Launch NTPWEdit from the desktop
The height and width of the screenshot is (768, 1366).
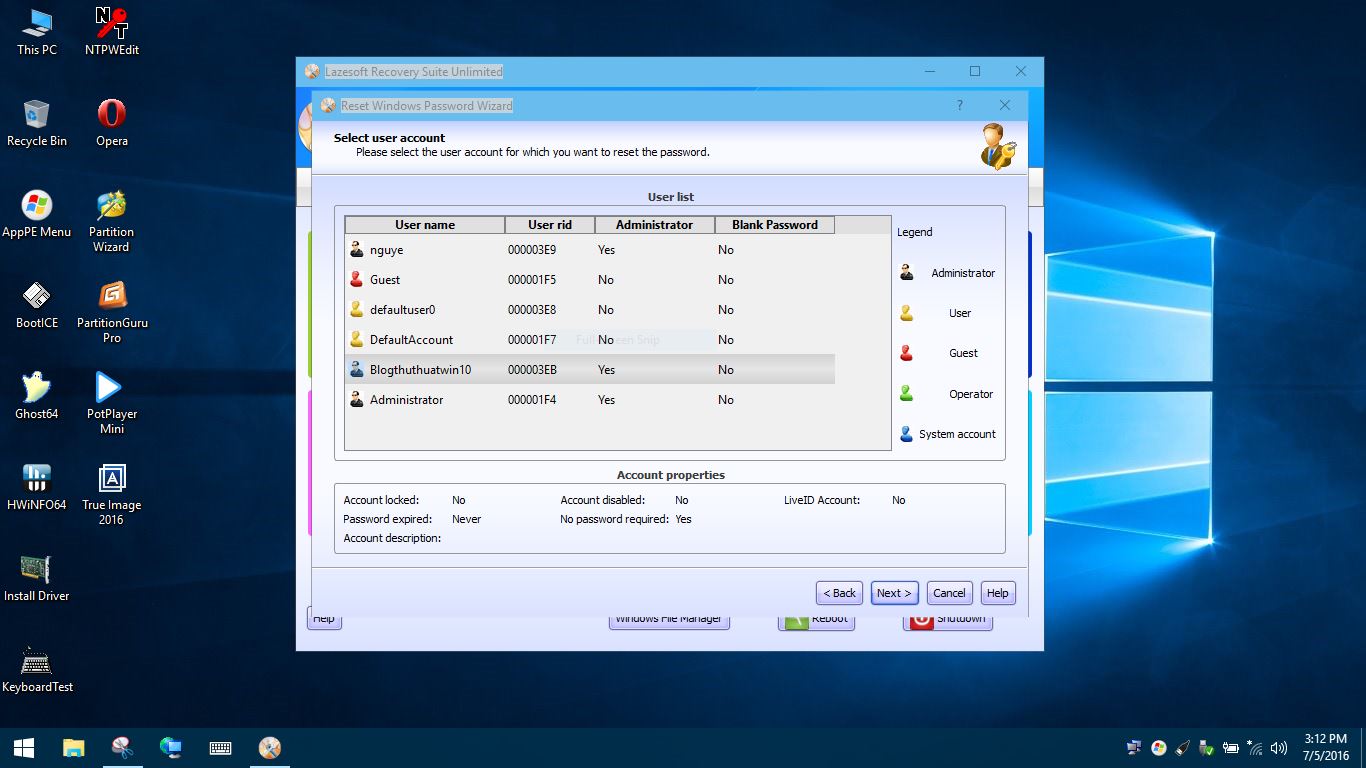coord(112,31)
